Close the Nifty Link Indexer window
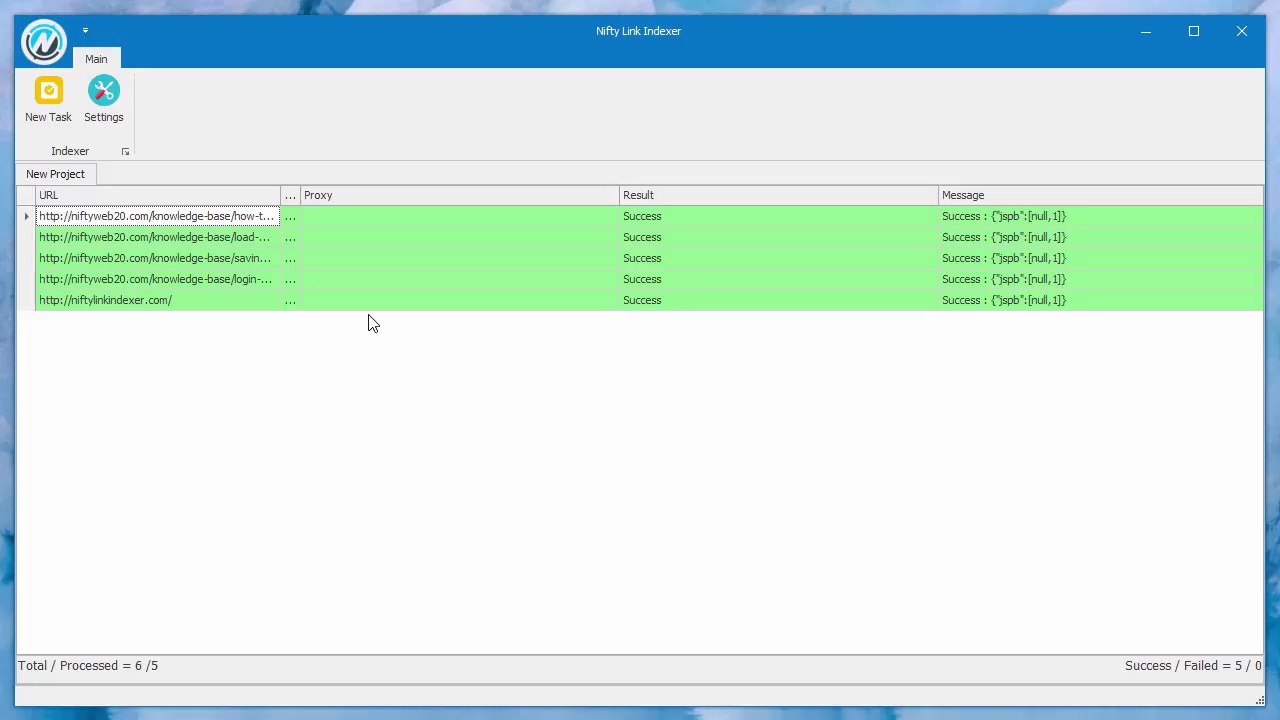The width and height of the screenshot is (1280, 720). tap(1242, 31)
